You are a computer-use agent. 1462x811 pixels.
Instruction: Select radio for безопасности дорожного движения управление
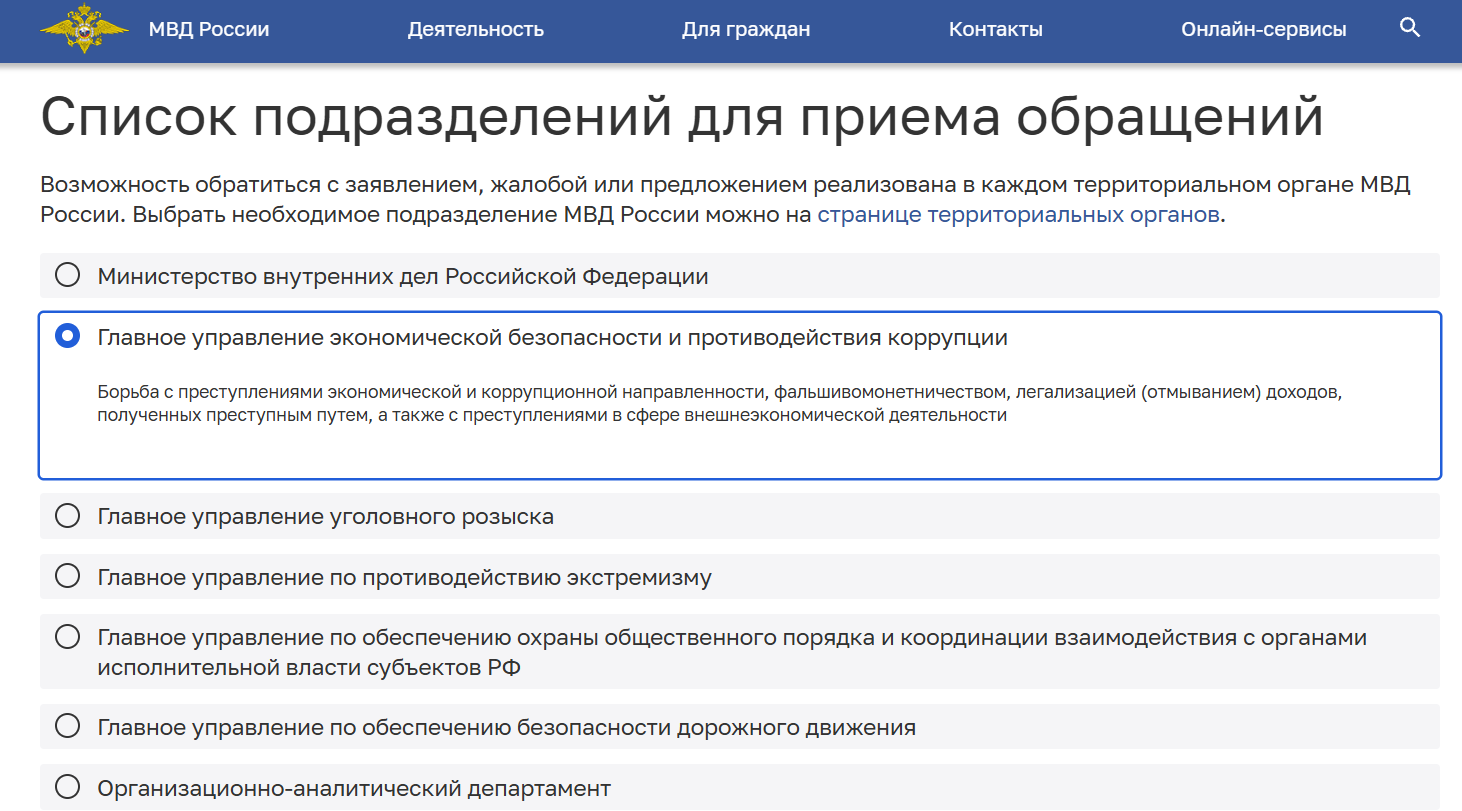67,727
